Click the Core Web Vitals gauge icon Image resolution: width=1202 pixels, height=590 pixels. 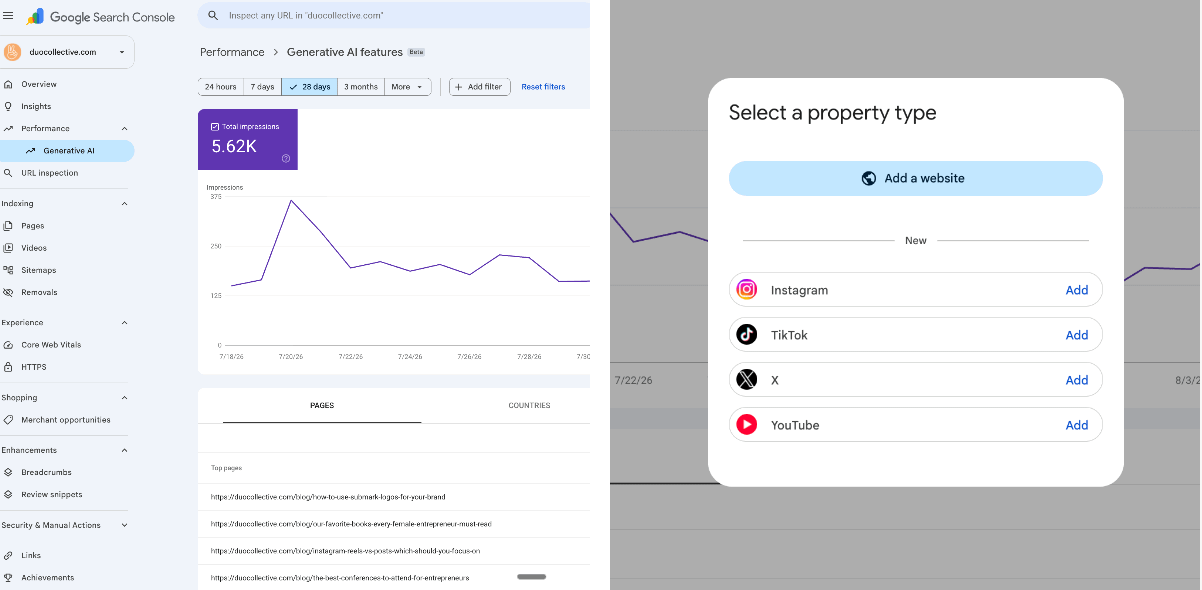pos(8,345)
